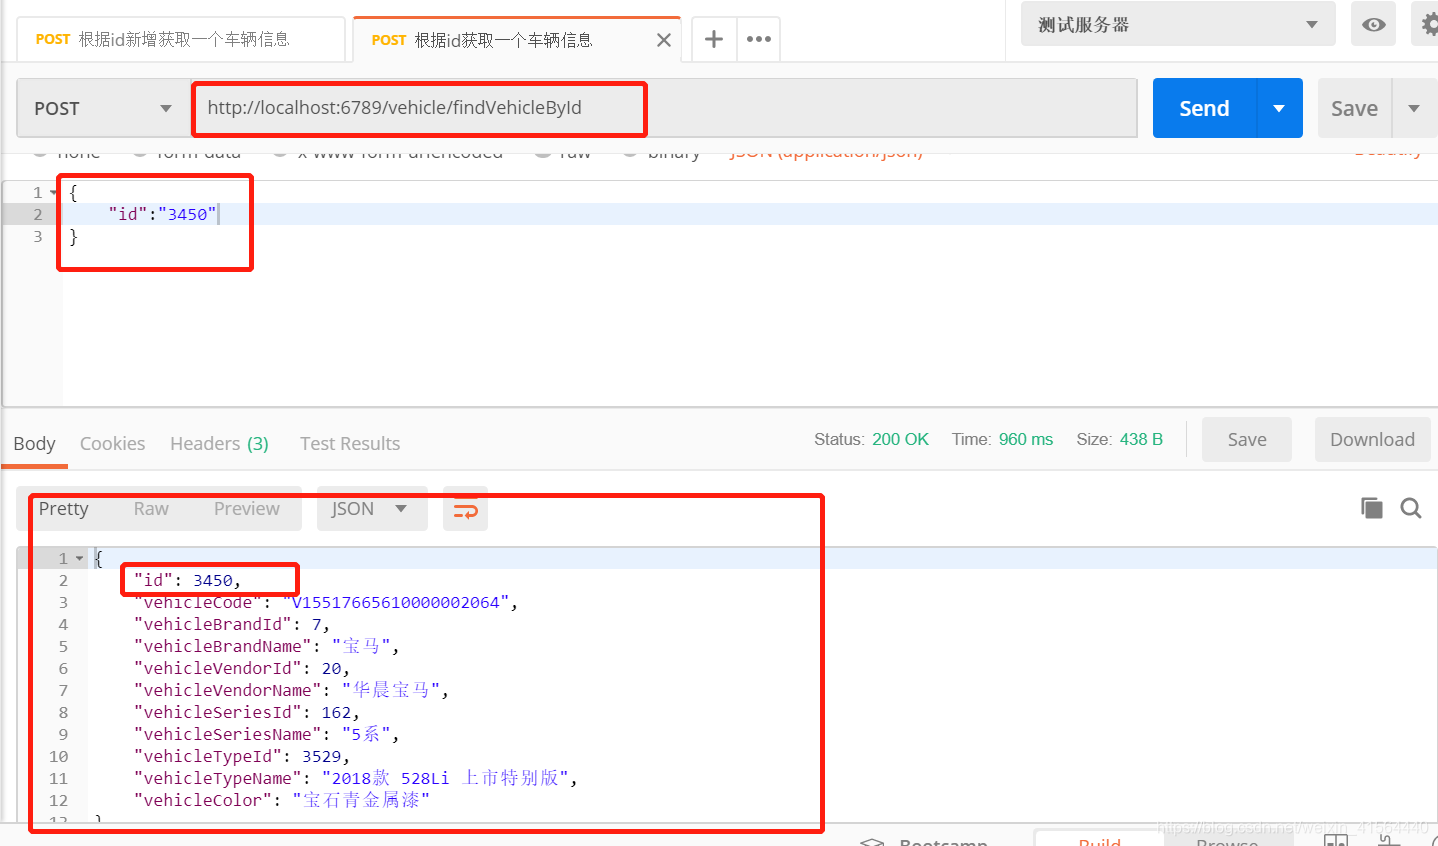Open the JSON format dropdown in response

pyautogui.click(x=371, y=508)
